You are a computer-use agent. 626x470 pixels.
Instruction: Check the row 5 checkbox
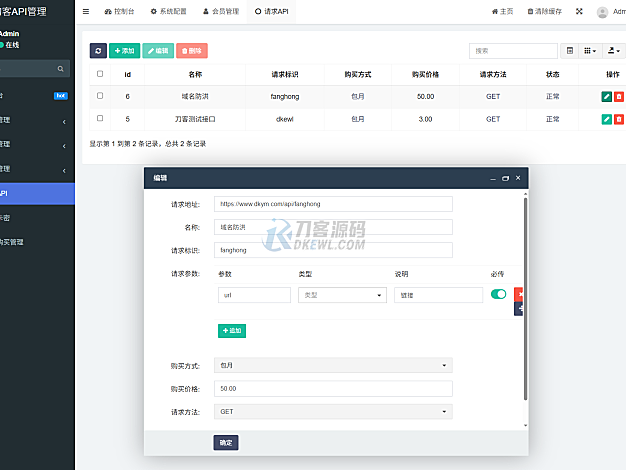pos(100,118)
